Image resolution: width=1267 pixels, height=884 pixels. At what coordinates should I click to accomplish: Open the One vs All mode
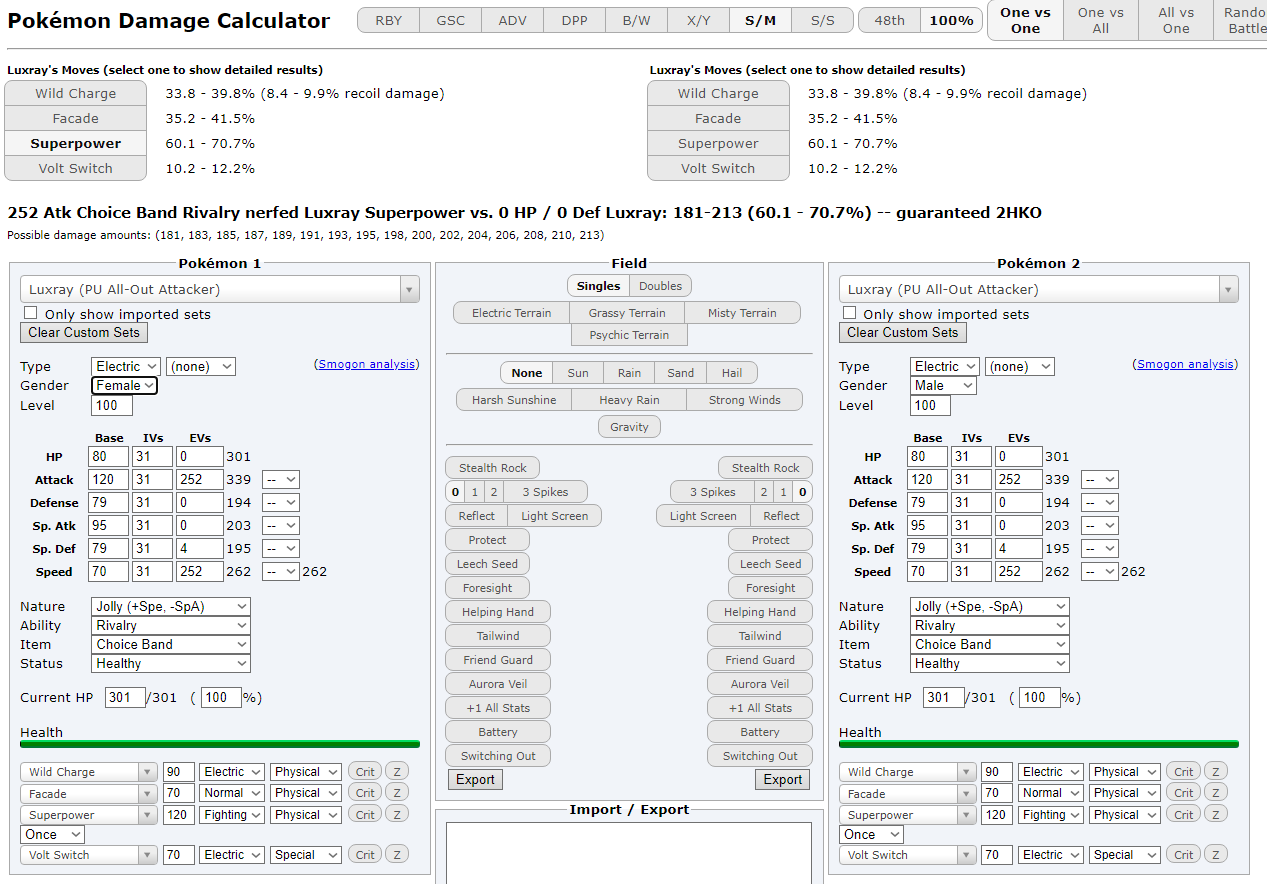(1101, 20)
